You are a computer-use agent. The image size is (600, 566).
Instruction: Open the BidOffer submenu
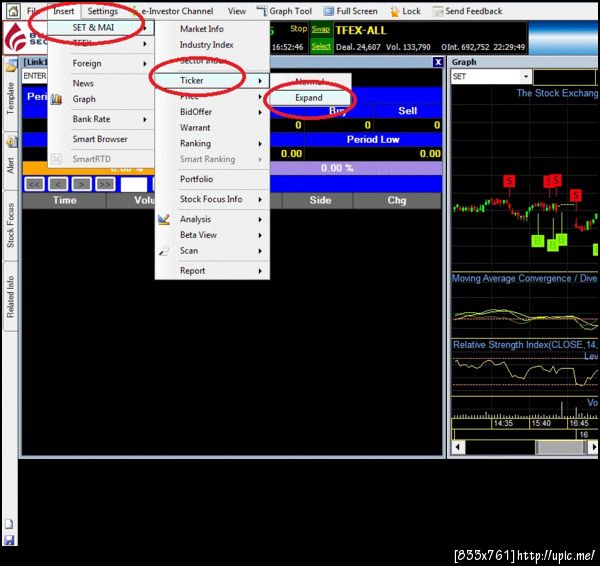(x=212, y=112)
